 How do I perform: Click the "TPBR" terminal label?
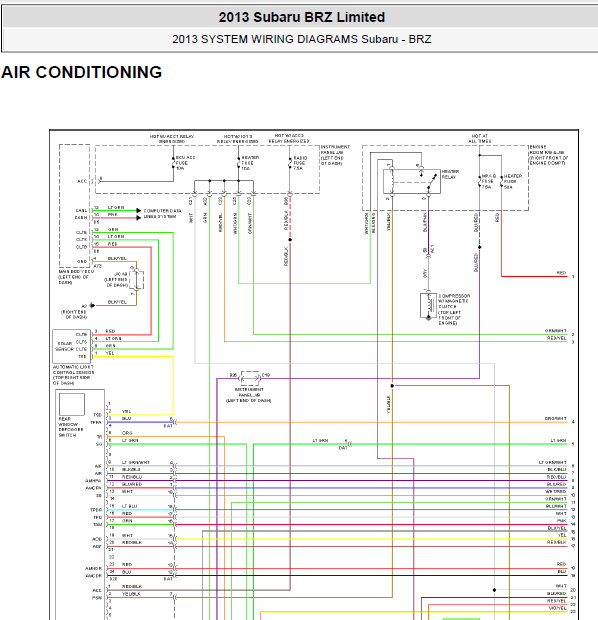point(96,510)
